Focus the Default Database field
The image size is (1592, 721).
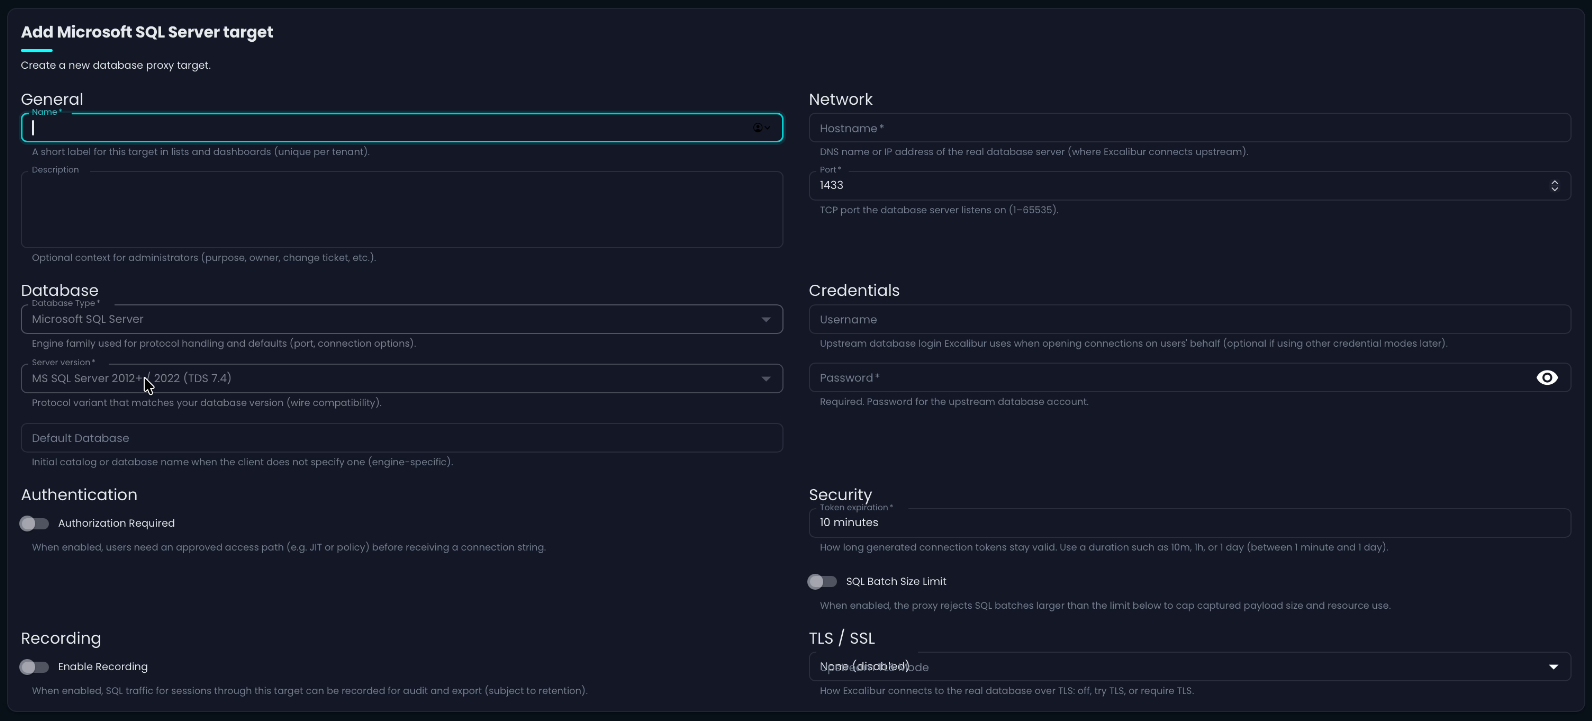[x=402, y=438]
